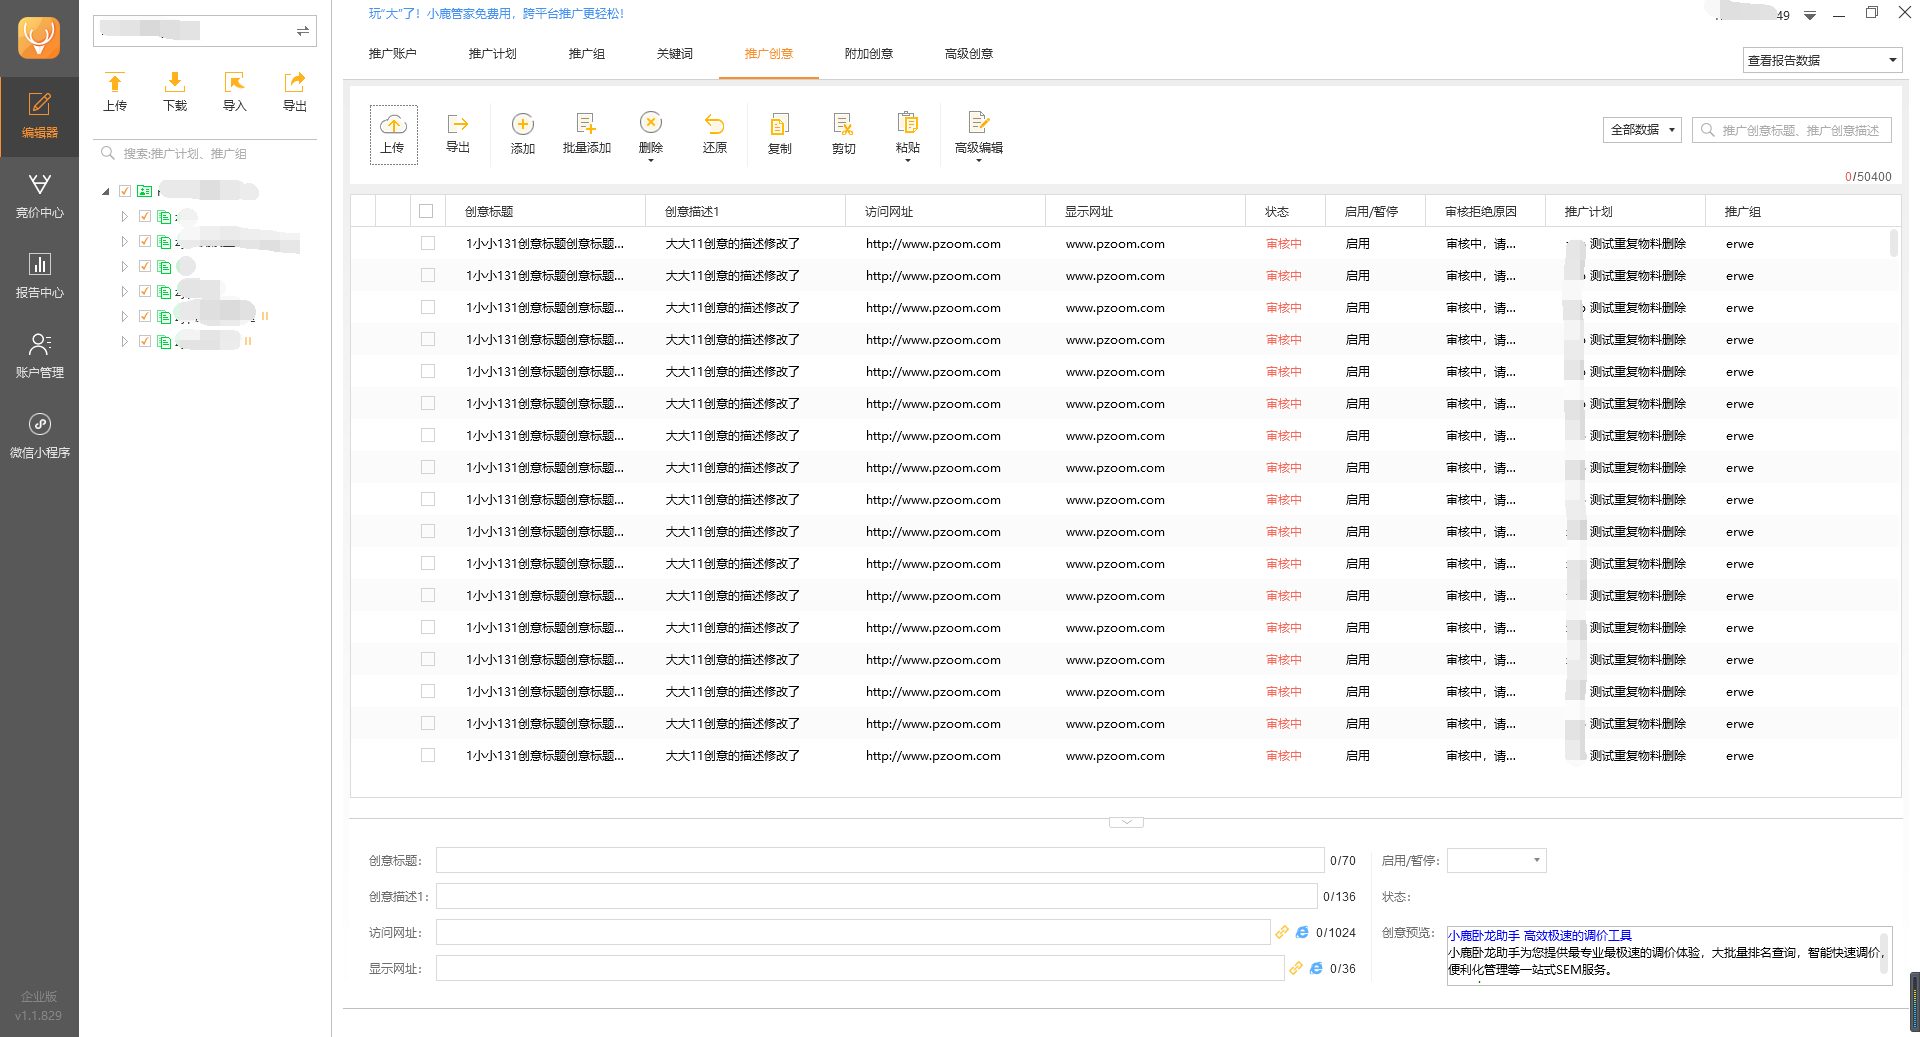This screenshot has height=1037, width=1920.
Task: Open the 竞价中心 sidebar section
Action: [x=39, y=196]
